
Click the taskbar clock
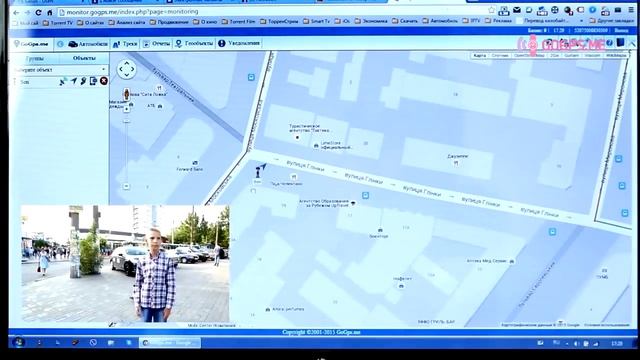tap(617, 344)
